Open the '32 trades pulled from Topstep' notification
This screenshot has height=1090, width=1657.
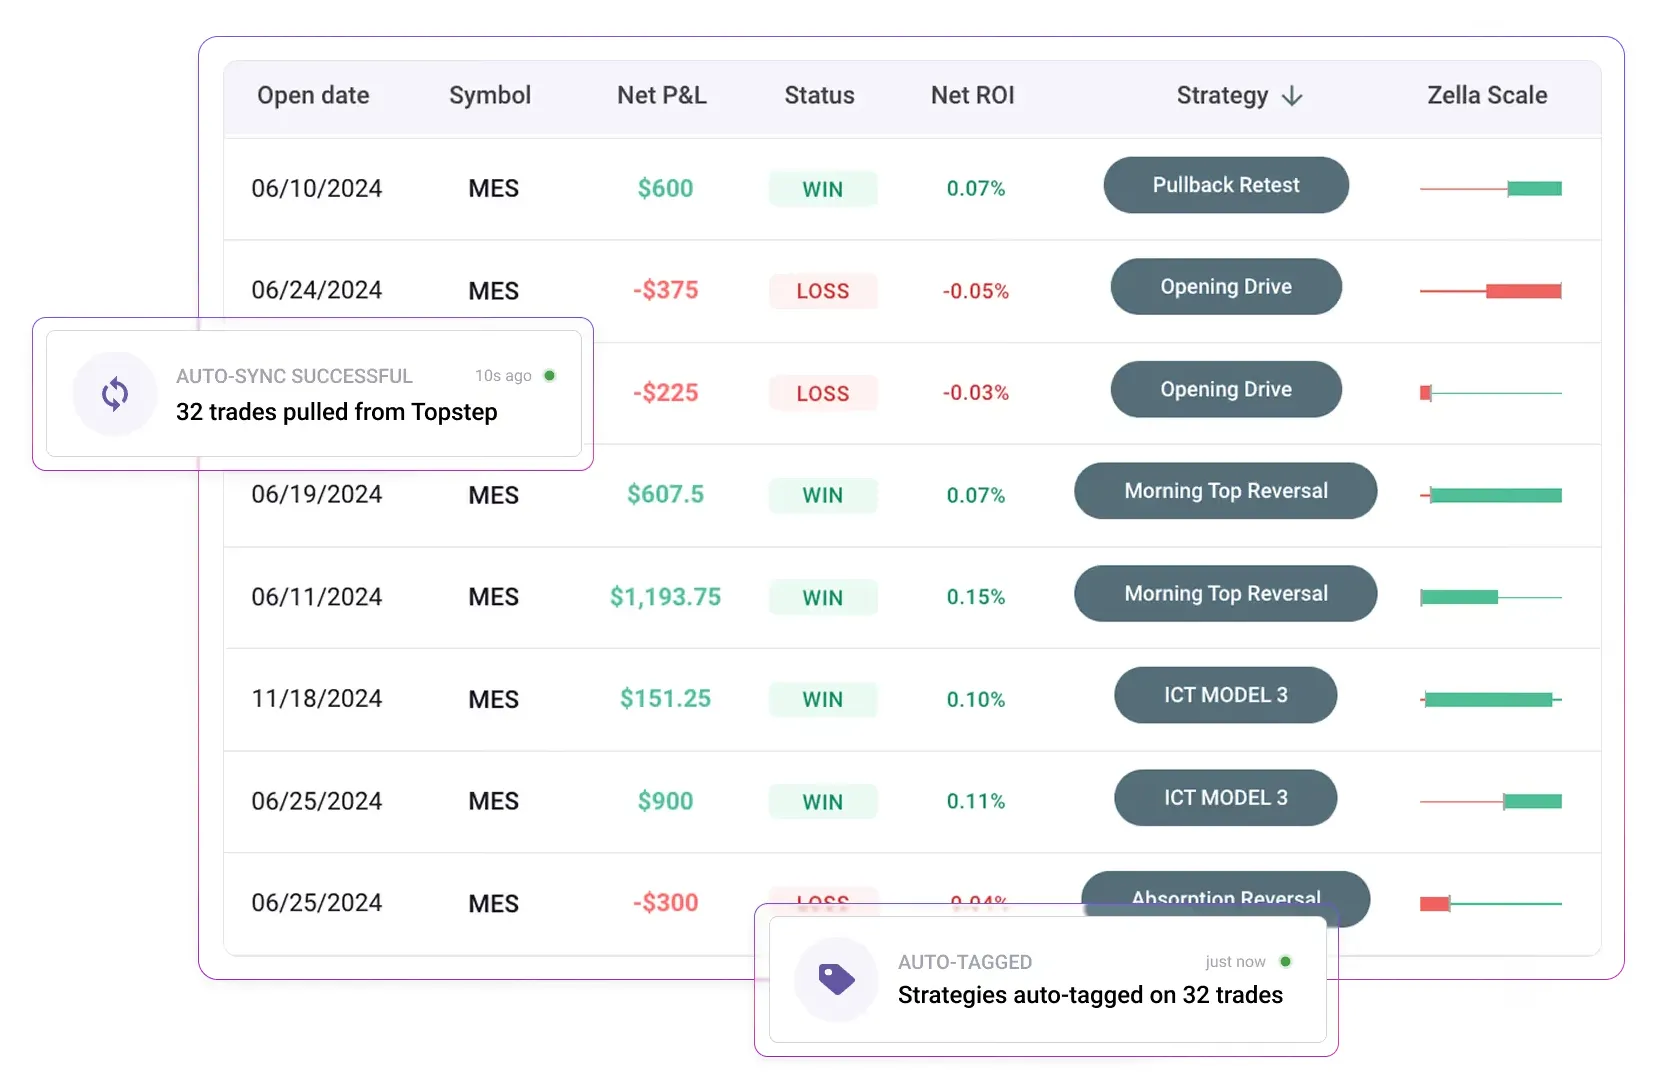coord(314,394)
